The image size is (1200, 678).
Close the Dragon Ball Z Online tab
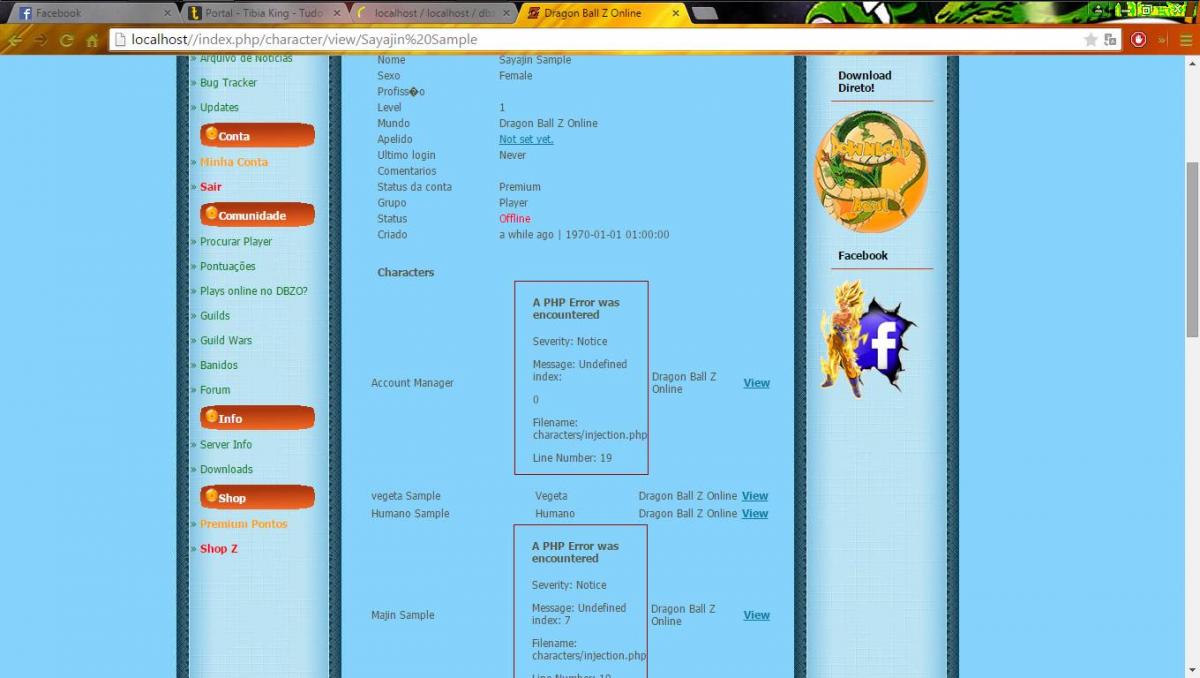[x=676, y=14]
